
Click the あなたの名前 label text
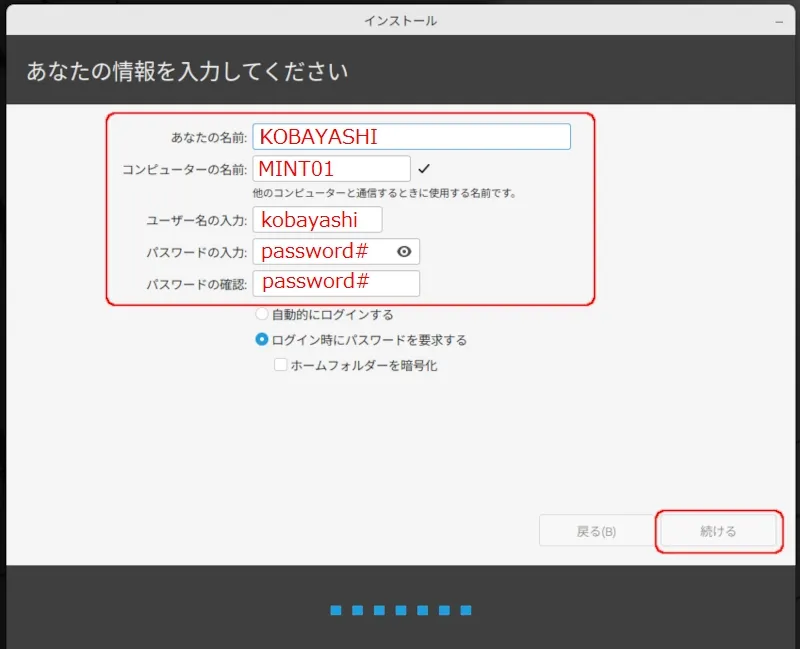(x=209, y=138)
